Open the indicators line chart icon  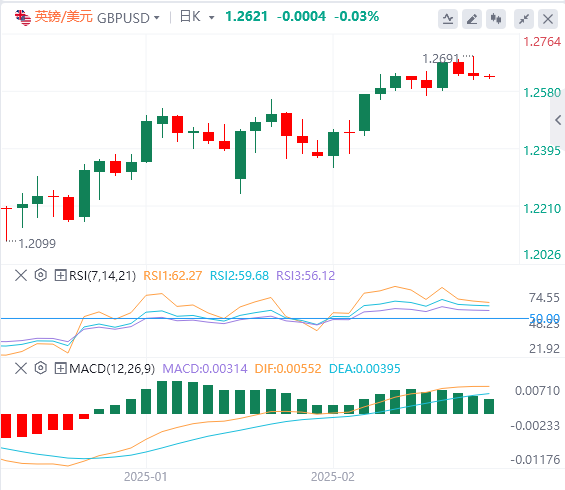click(x=448, y=19)
